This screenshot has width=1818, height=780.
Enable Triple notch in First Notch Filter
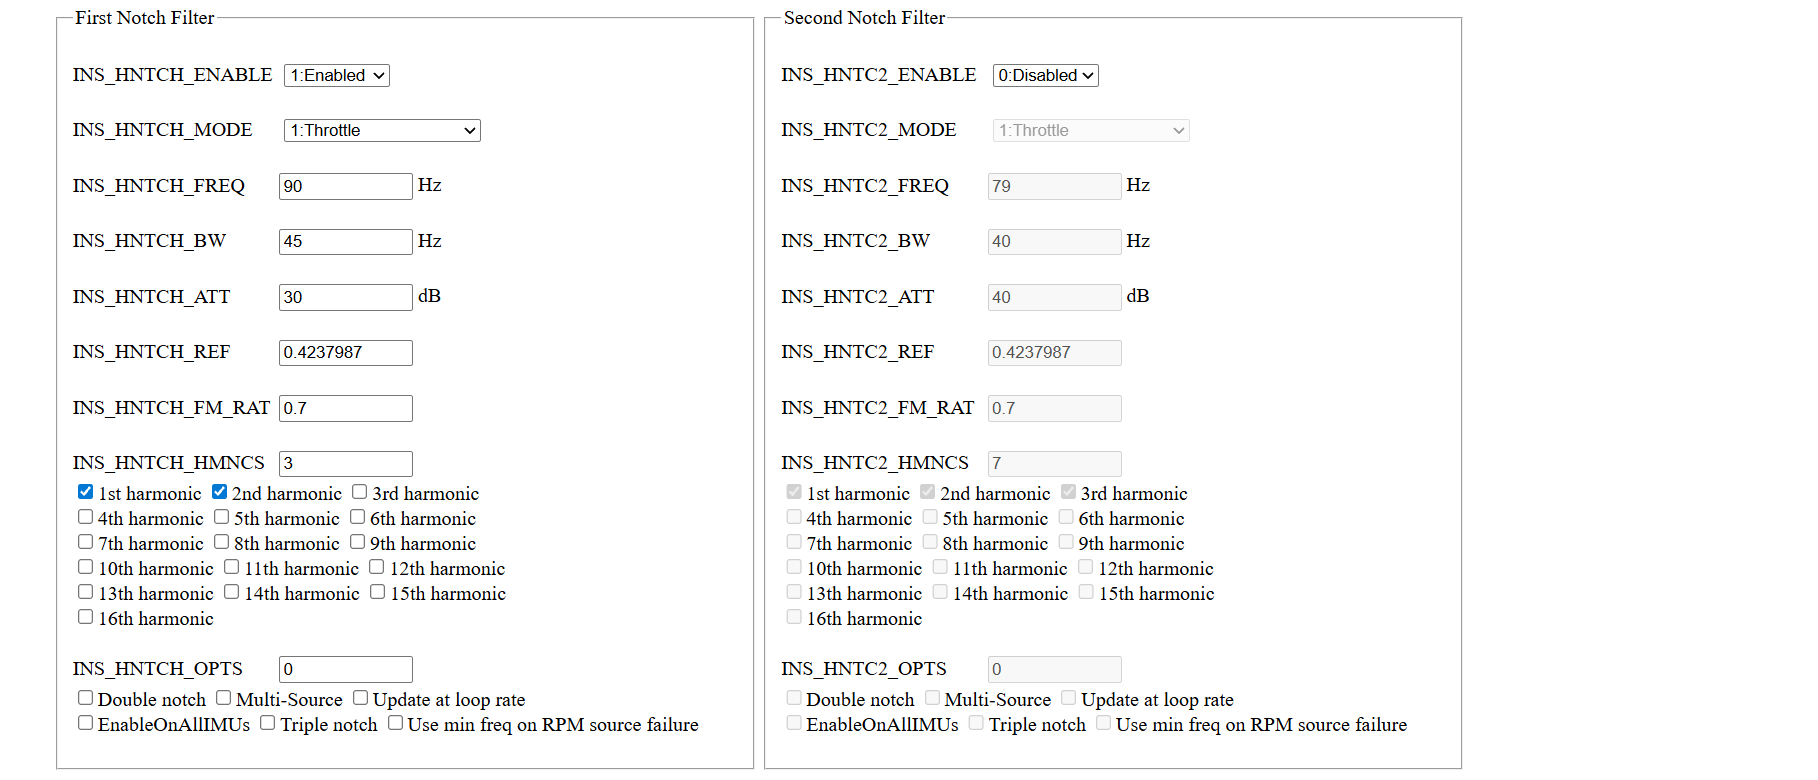[x=268, y=723]
